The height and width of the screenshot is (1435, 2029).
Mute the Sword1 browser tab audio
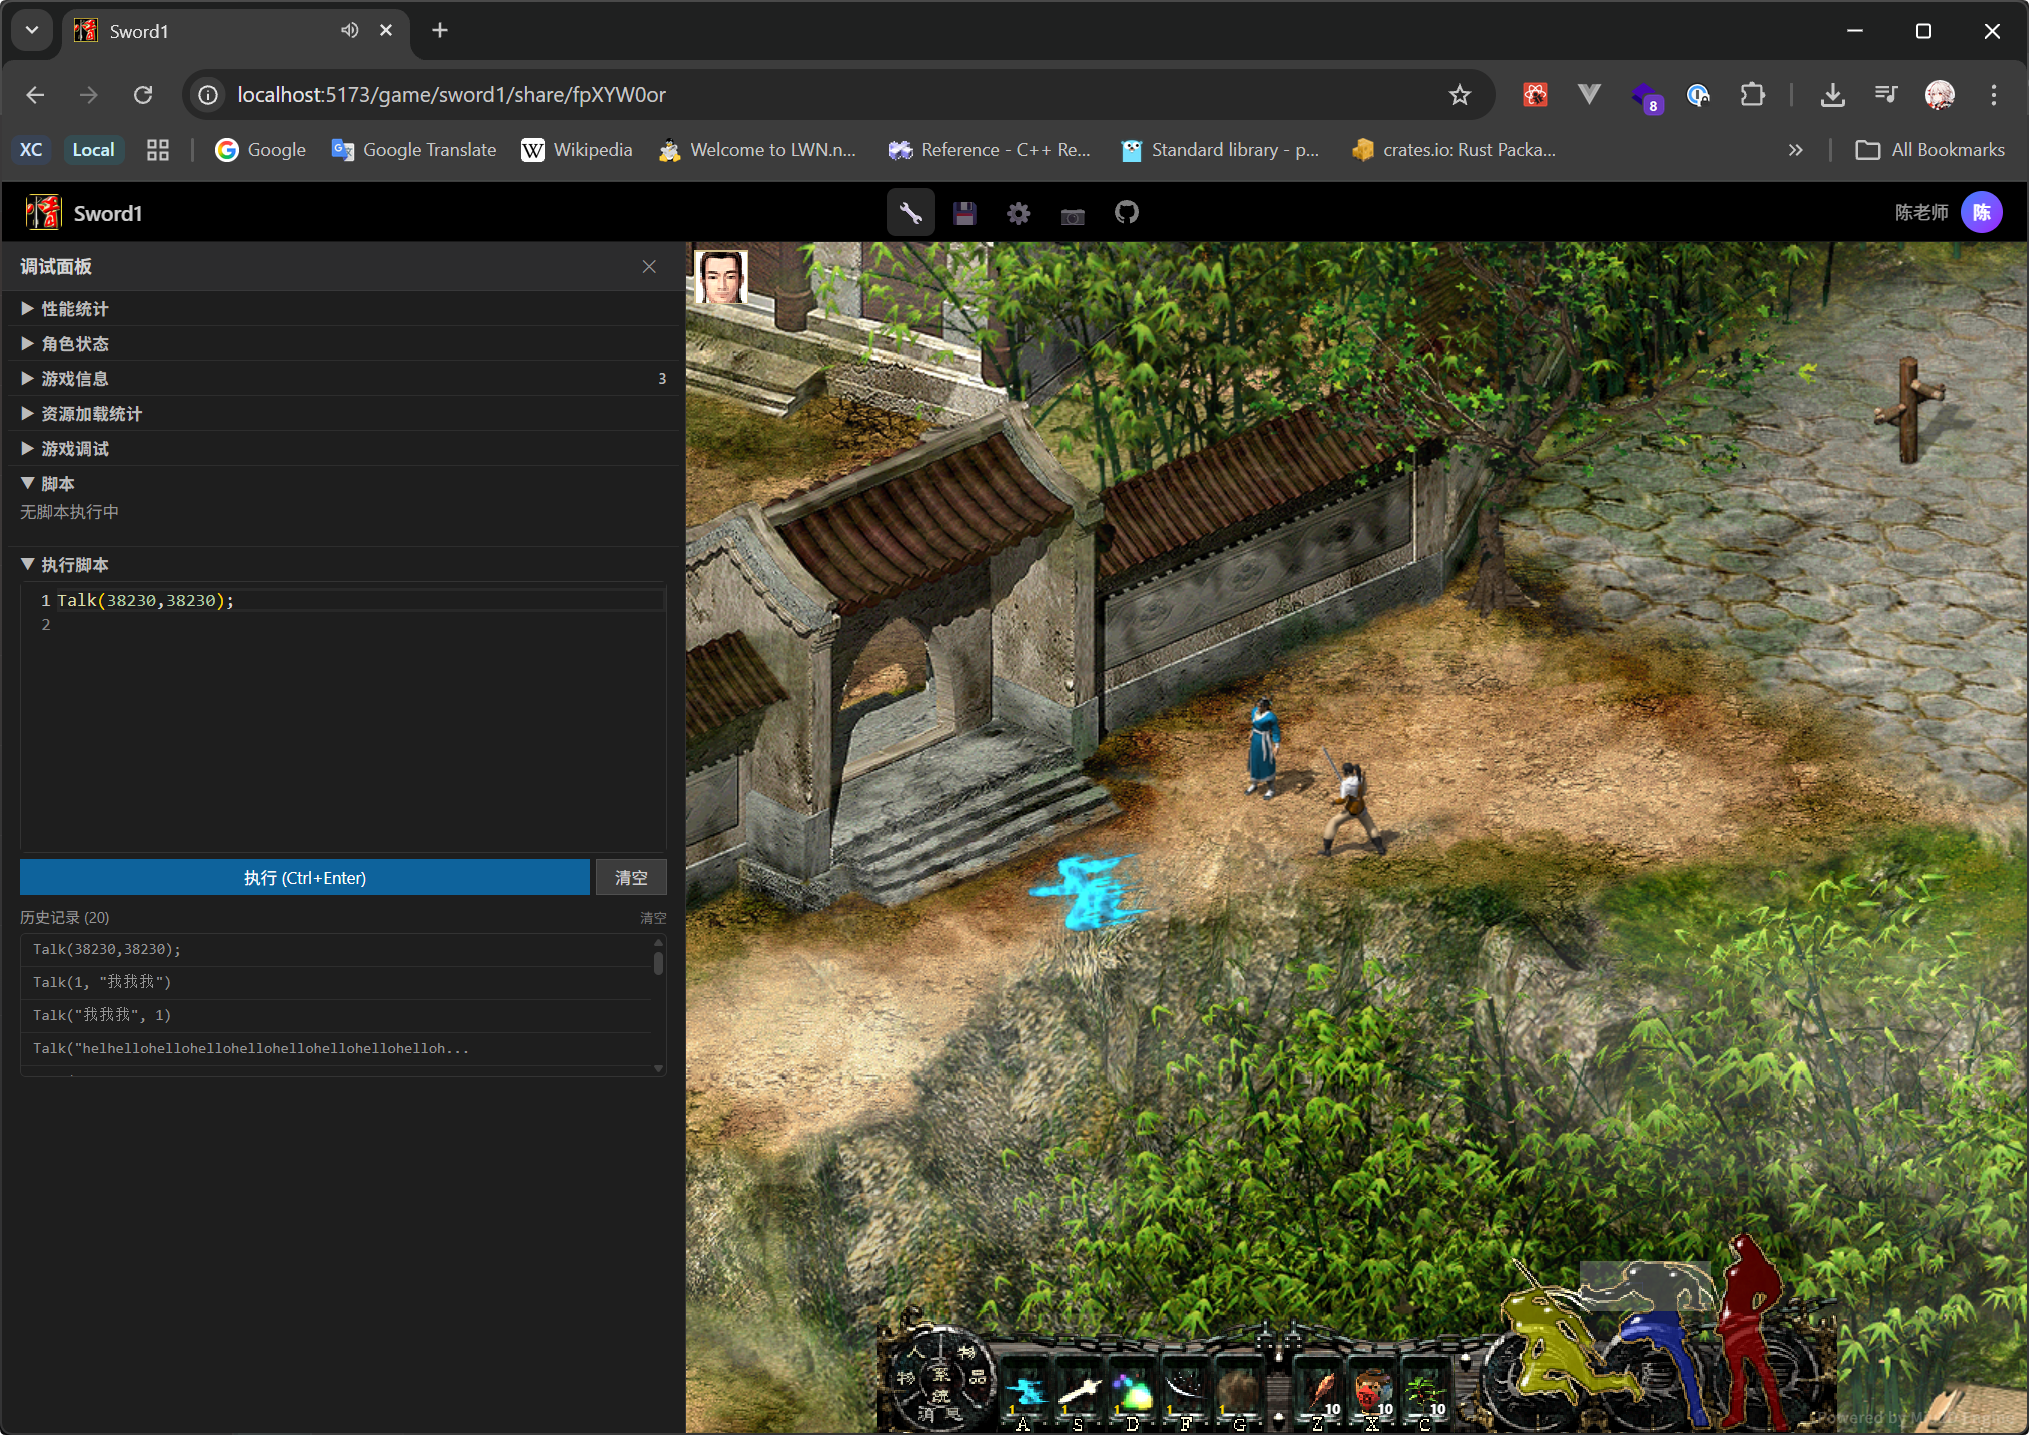coord(349,30)
